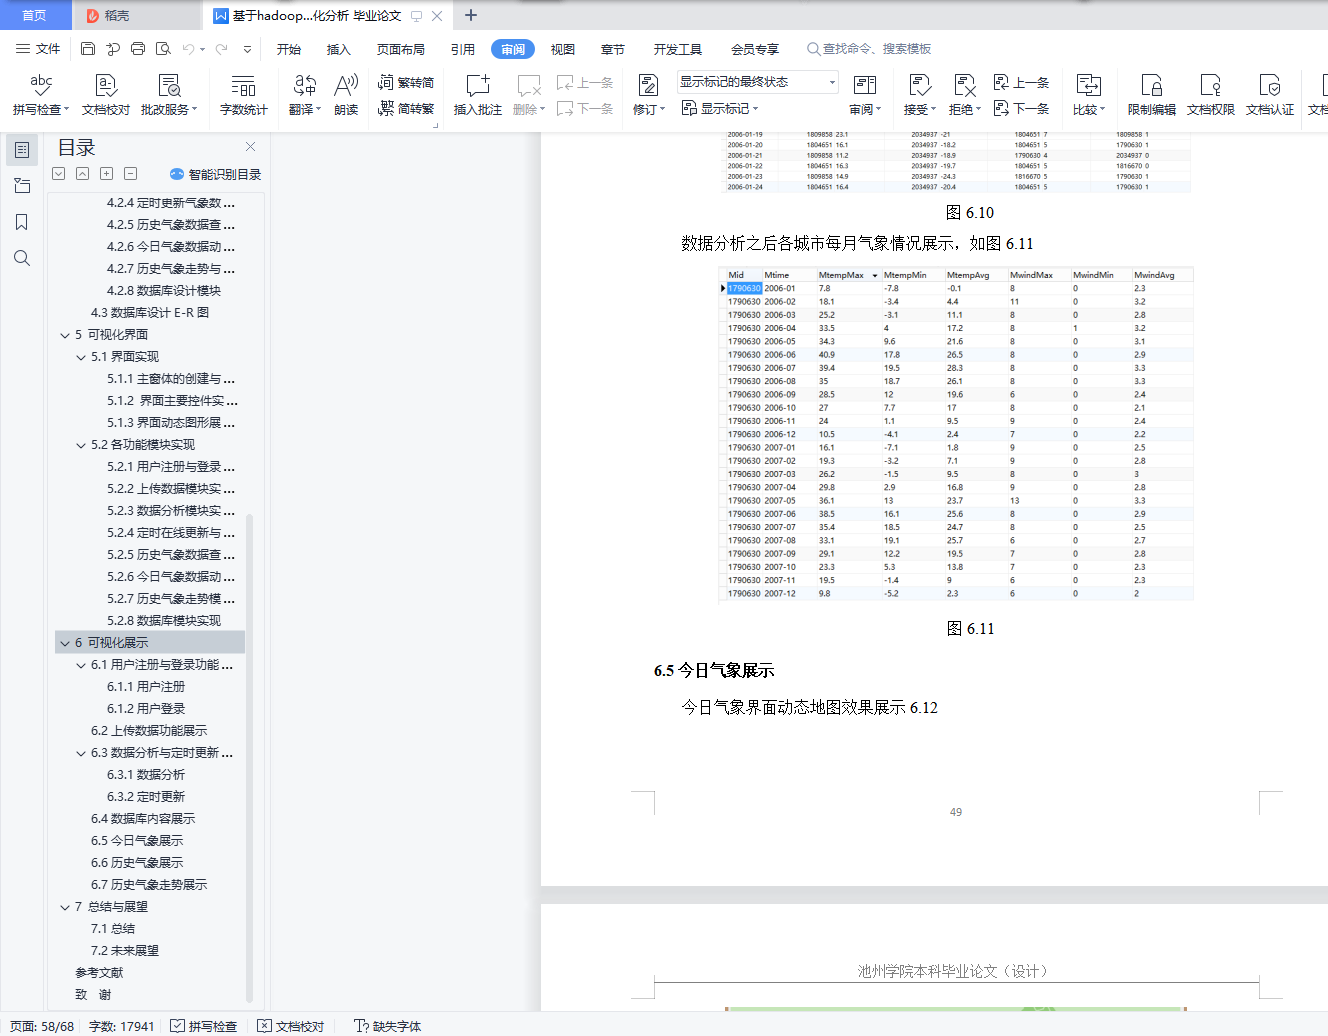Accept the change with 接受
The width and height of the screenshot is (1328, 1036).
coord(920,95)
